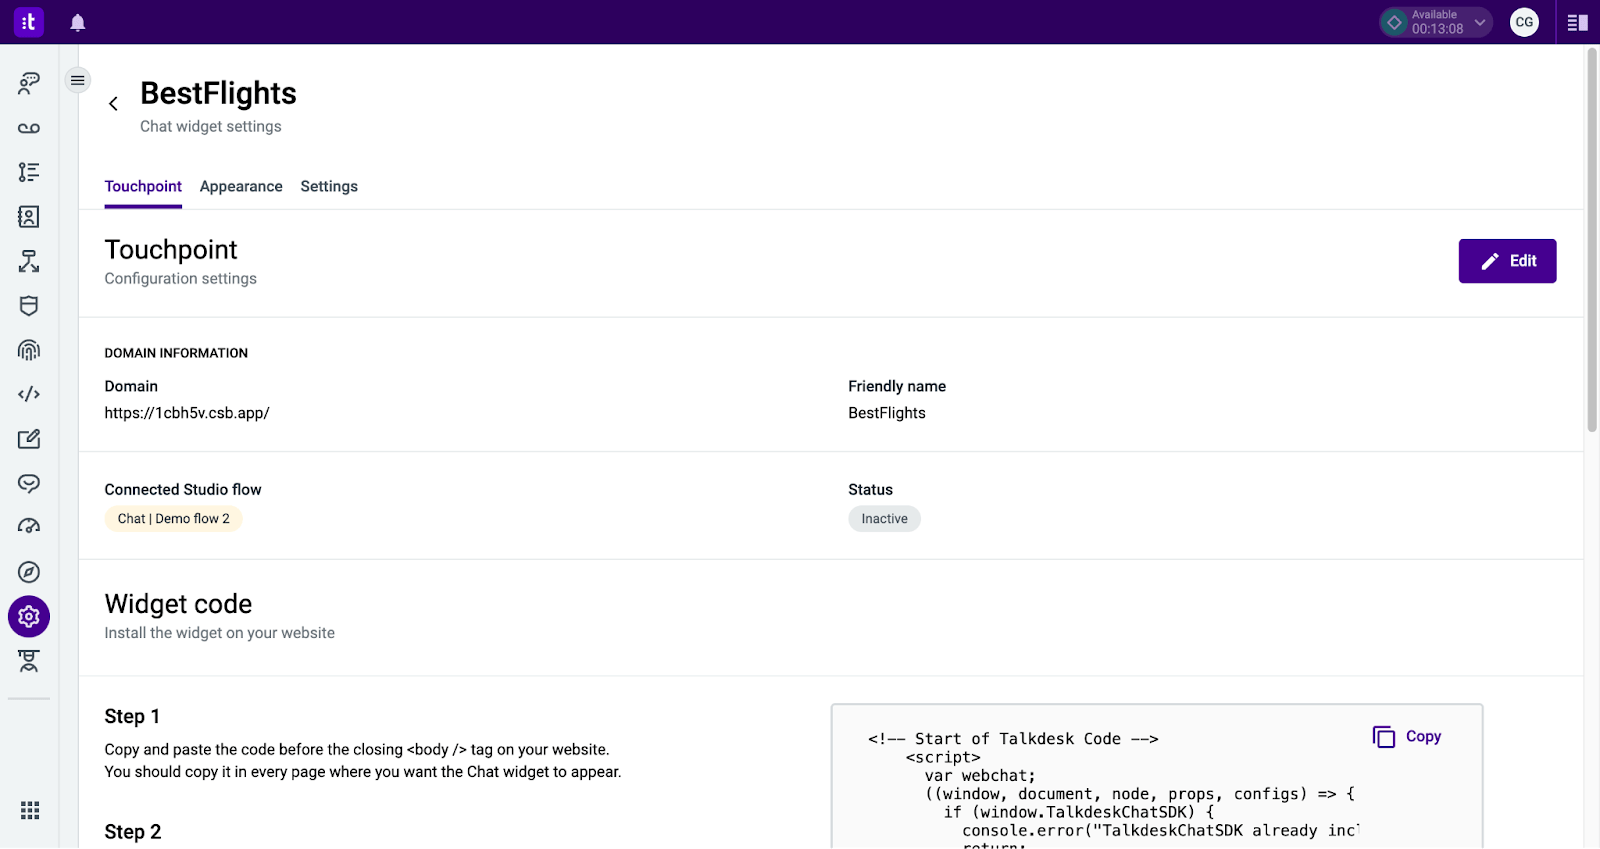Switch to the Settings tab
Viewport: 1600px width, 849px height.
coord(329,186)
